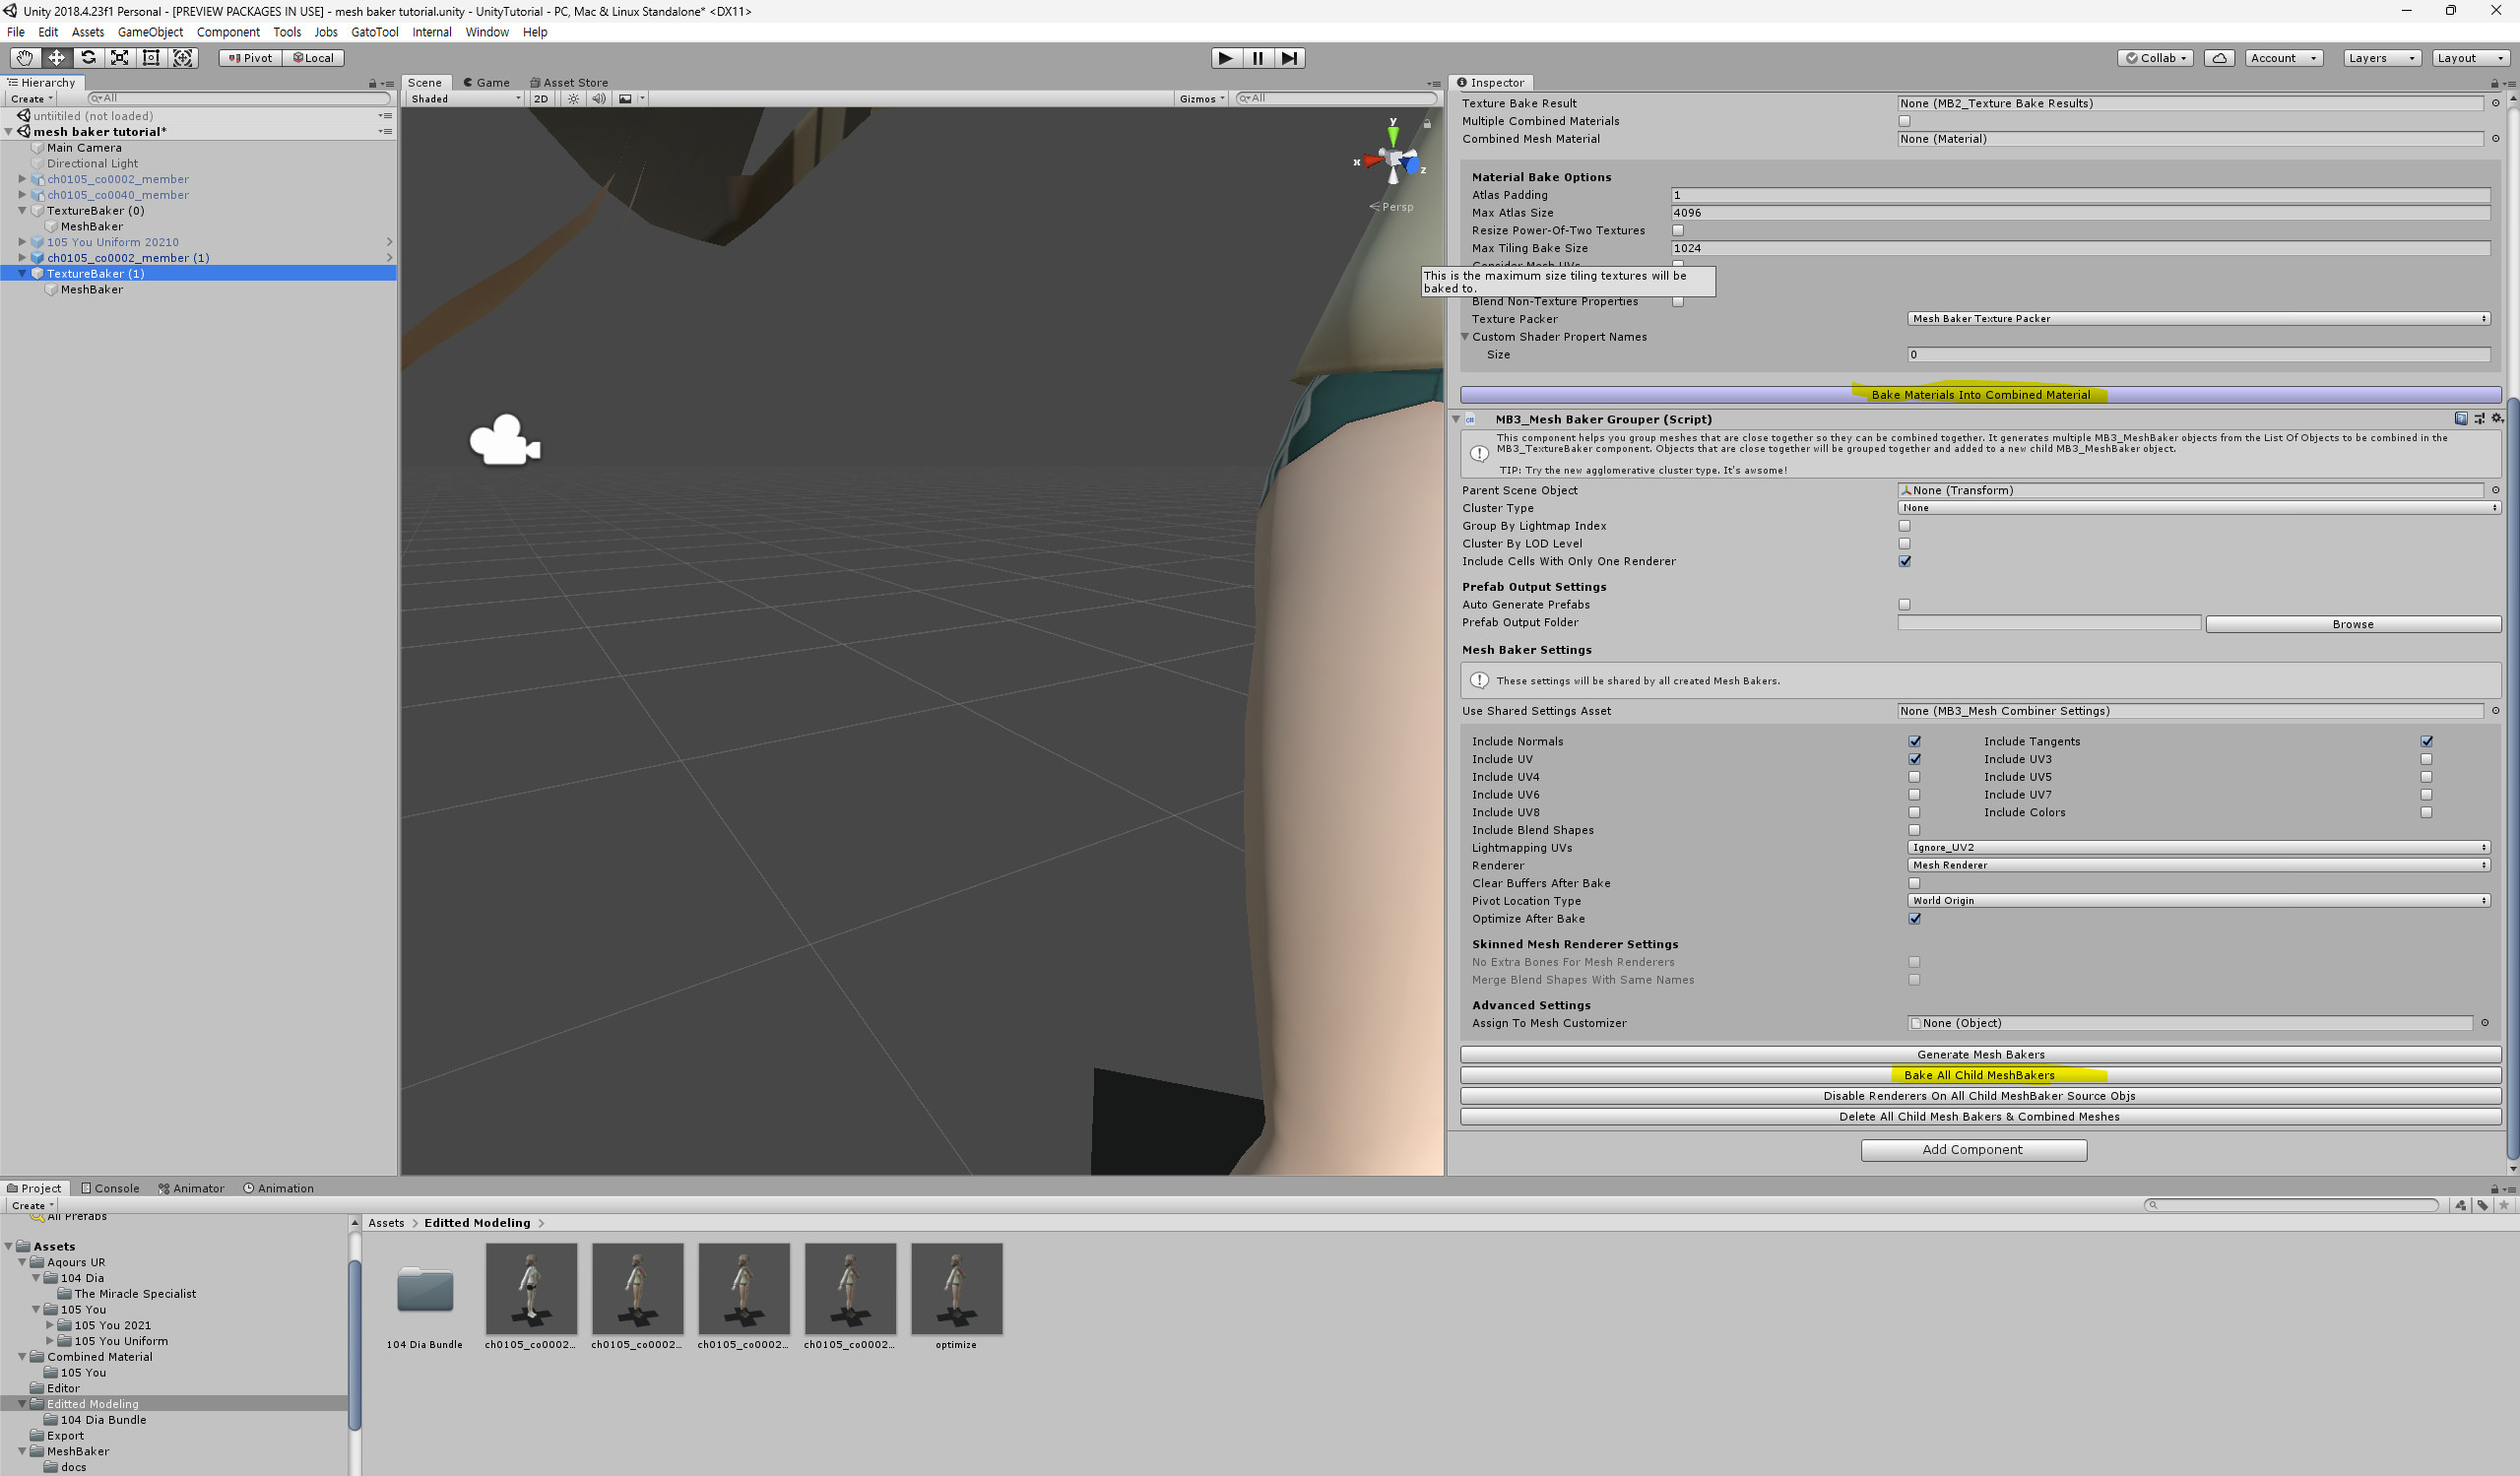Select the Hand tool in the toolbar
This screenshot has width=2520, height=1476.
click(25, 57)
